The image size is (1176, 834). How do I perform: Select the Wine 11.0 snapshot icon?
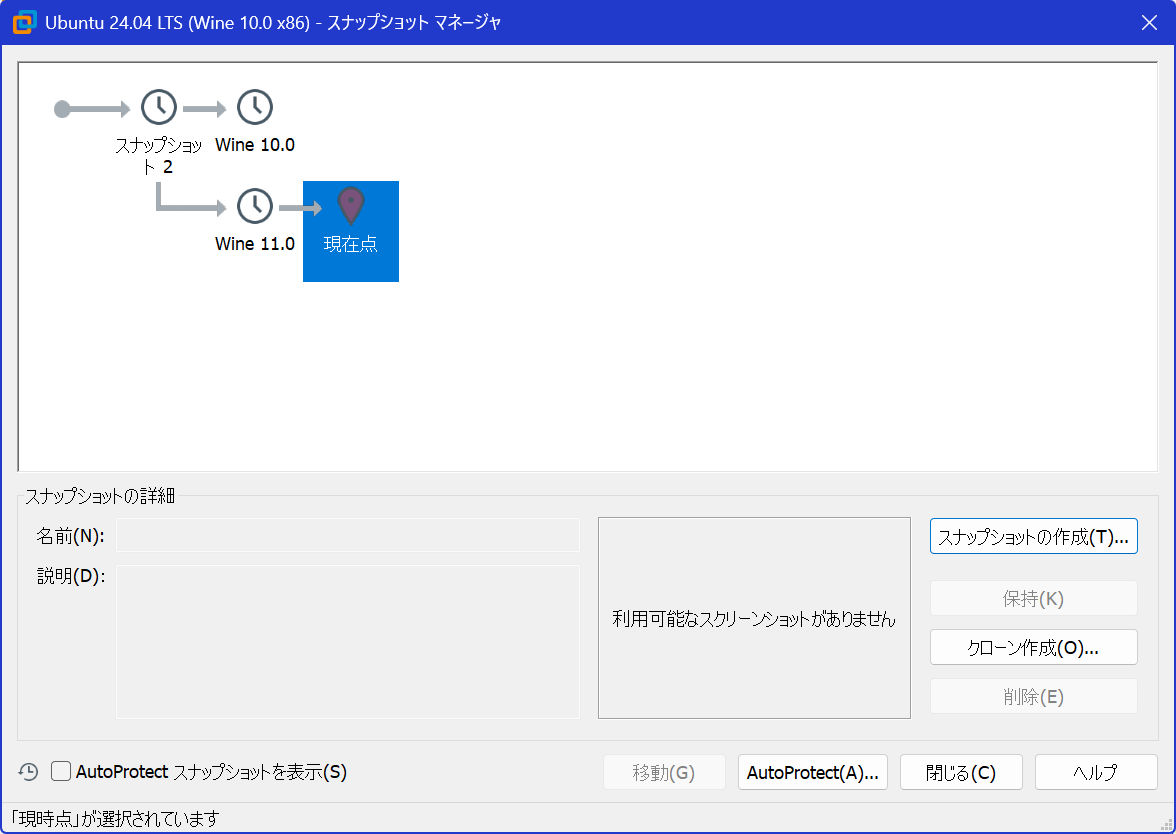255,207
